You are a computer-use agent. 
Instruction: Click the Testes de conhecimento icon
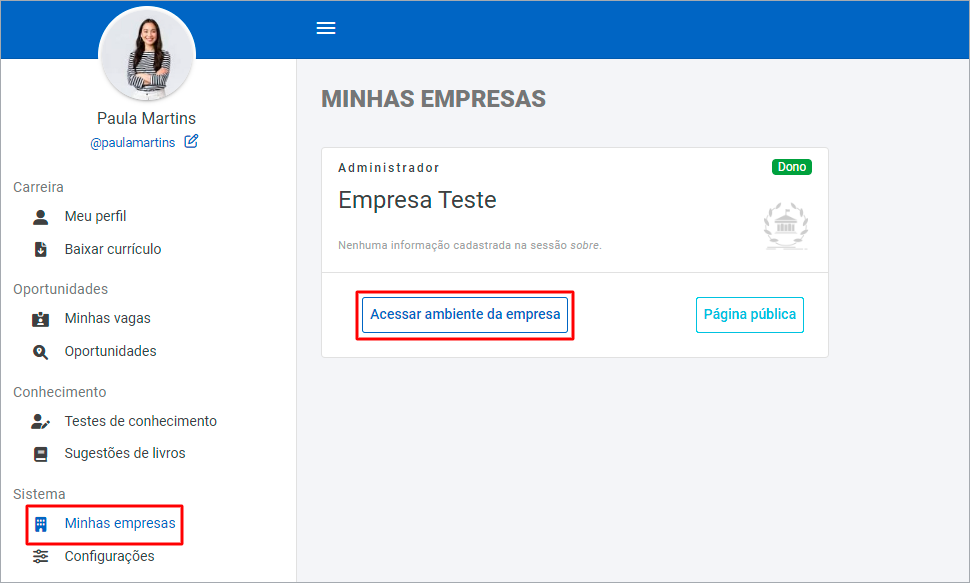(40, 422)
